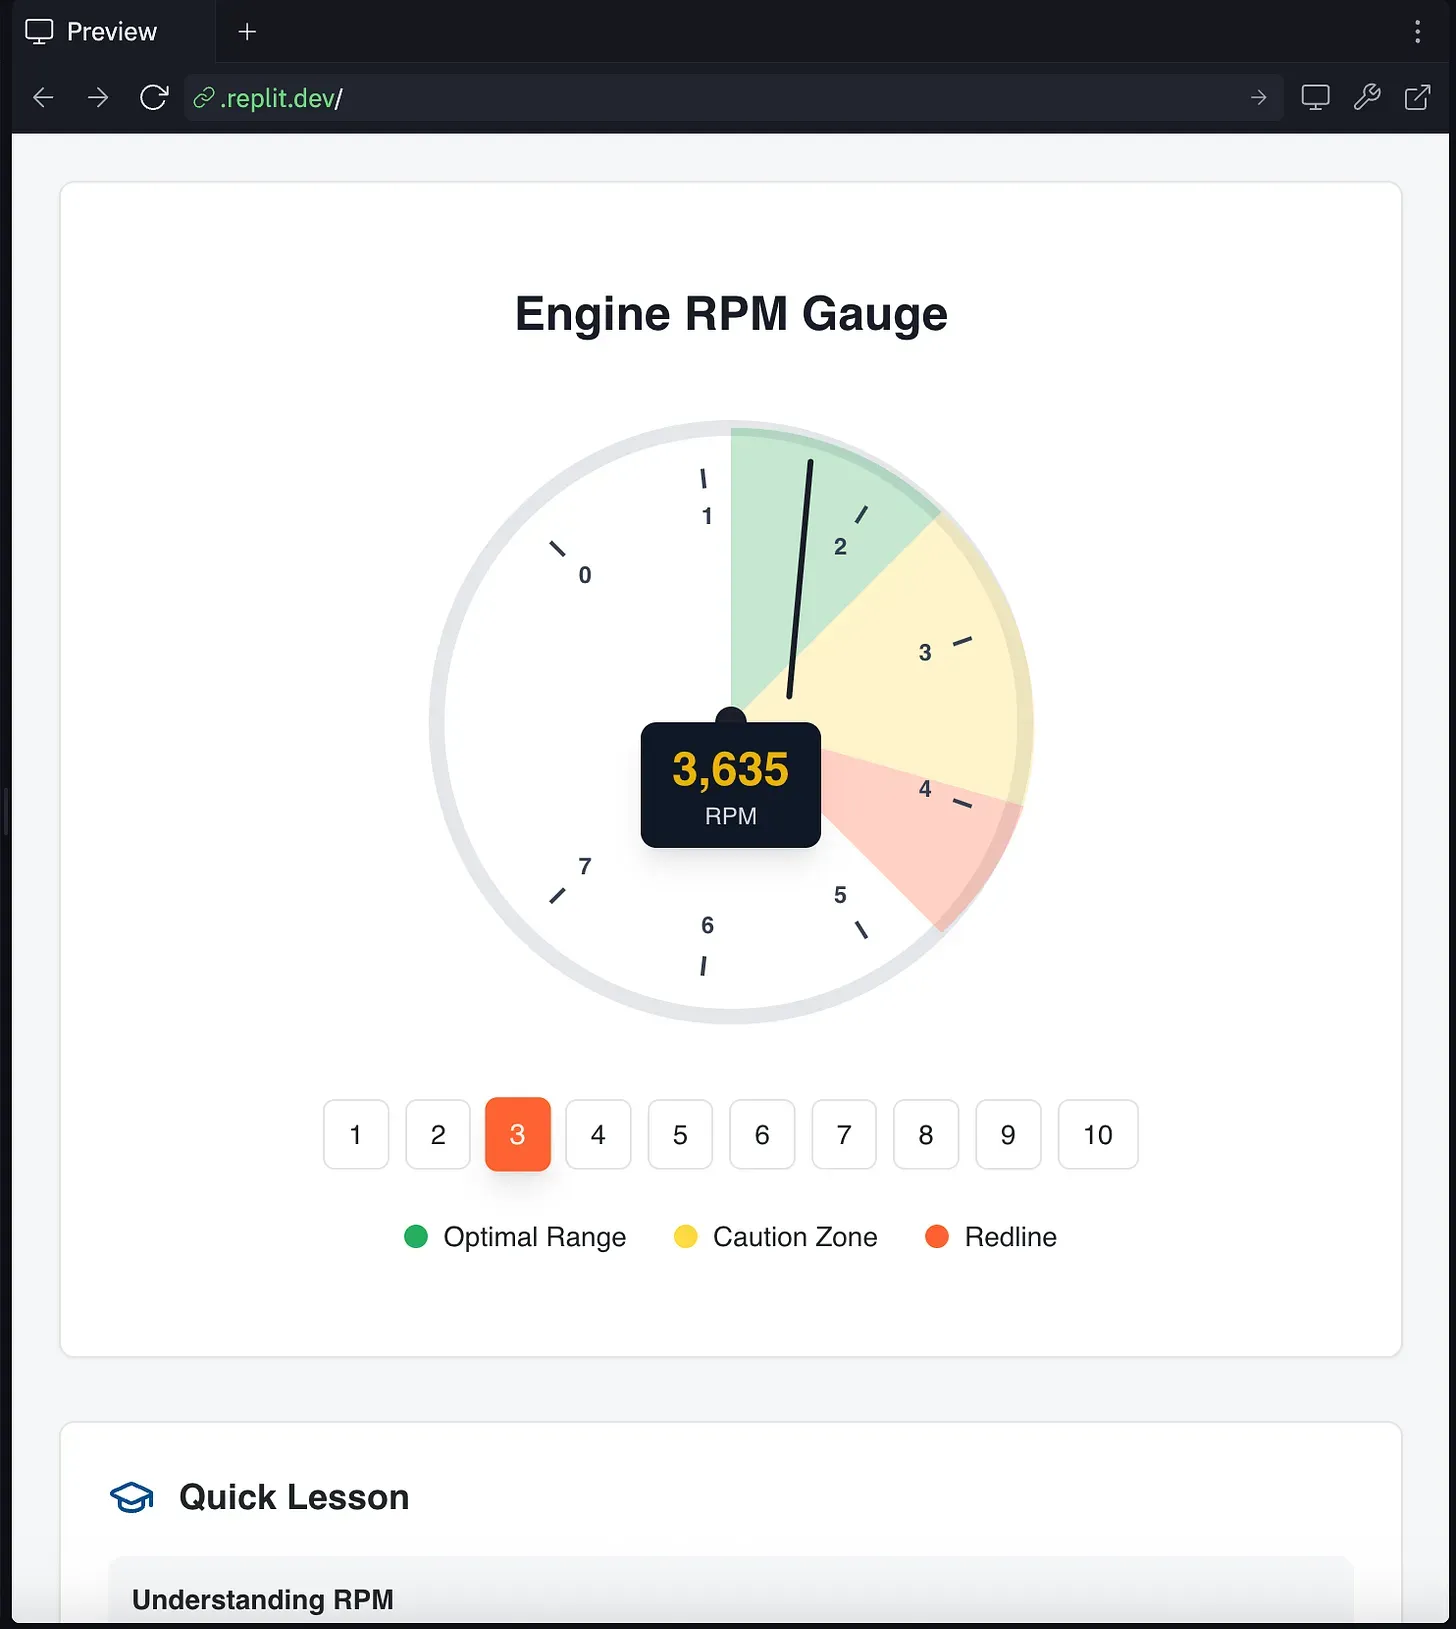1456x1629 pixels.
Task: Click the browser forward arrow
Action: point(98,98)
